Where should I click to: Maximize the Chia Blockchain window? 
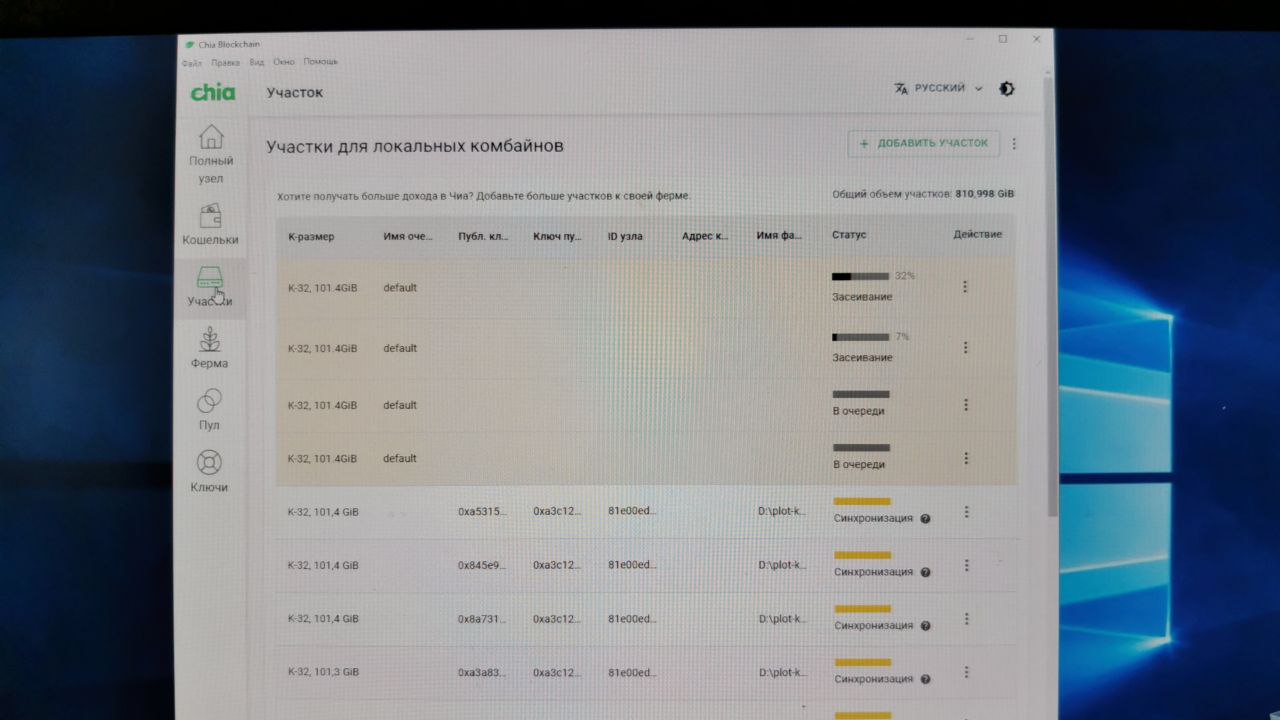click(x=1003, y=39)
